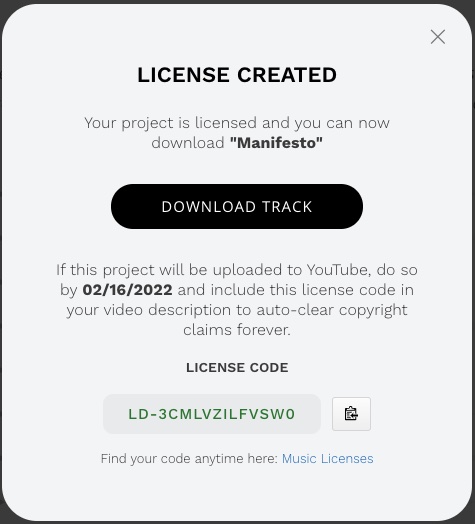This screenshot has width=475, height=524.
Task: Click the word YouTube in the instructions
Action: (x=339, y=270)
